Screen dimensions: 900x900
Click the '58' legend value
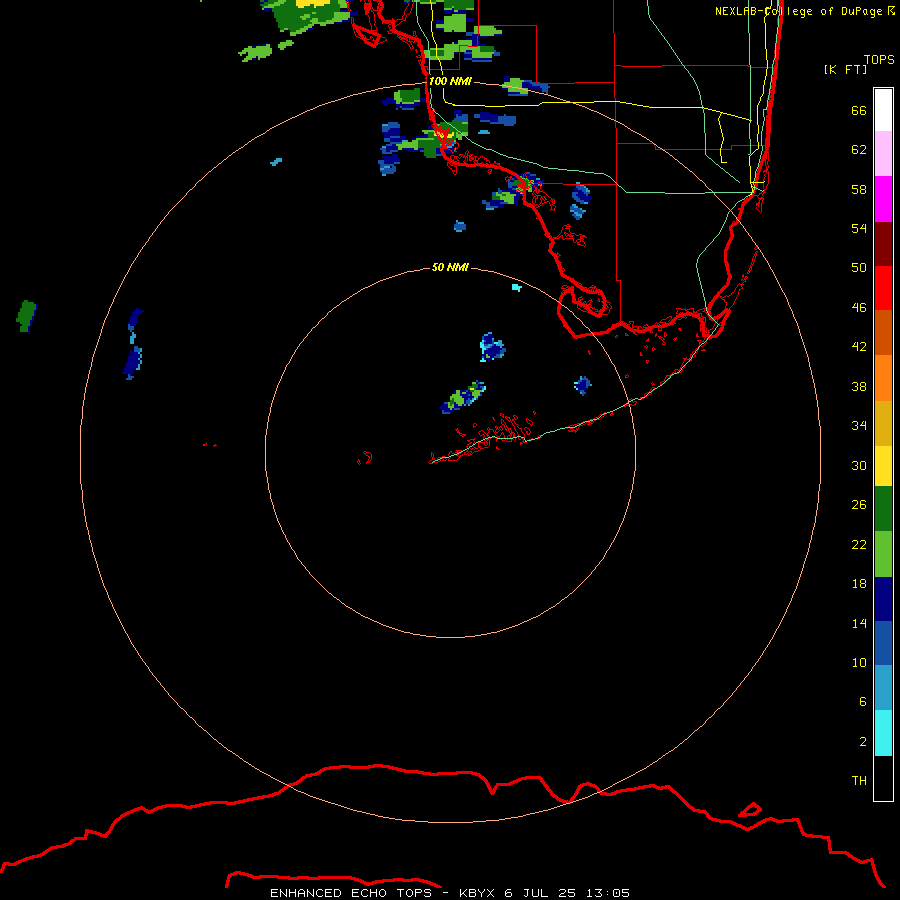[x=859, y=189]
